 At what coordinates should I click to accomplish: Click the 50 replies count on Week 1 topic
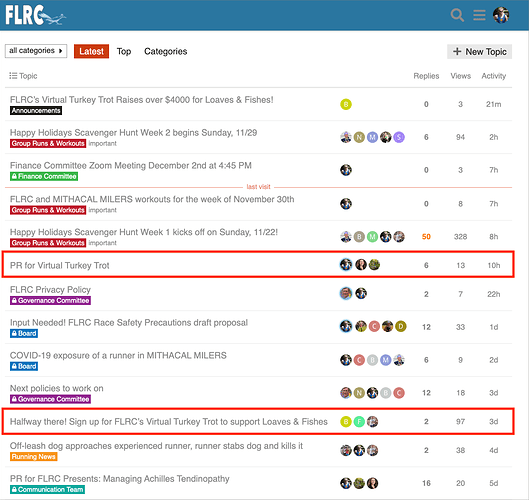tap(426, 237)
